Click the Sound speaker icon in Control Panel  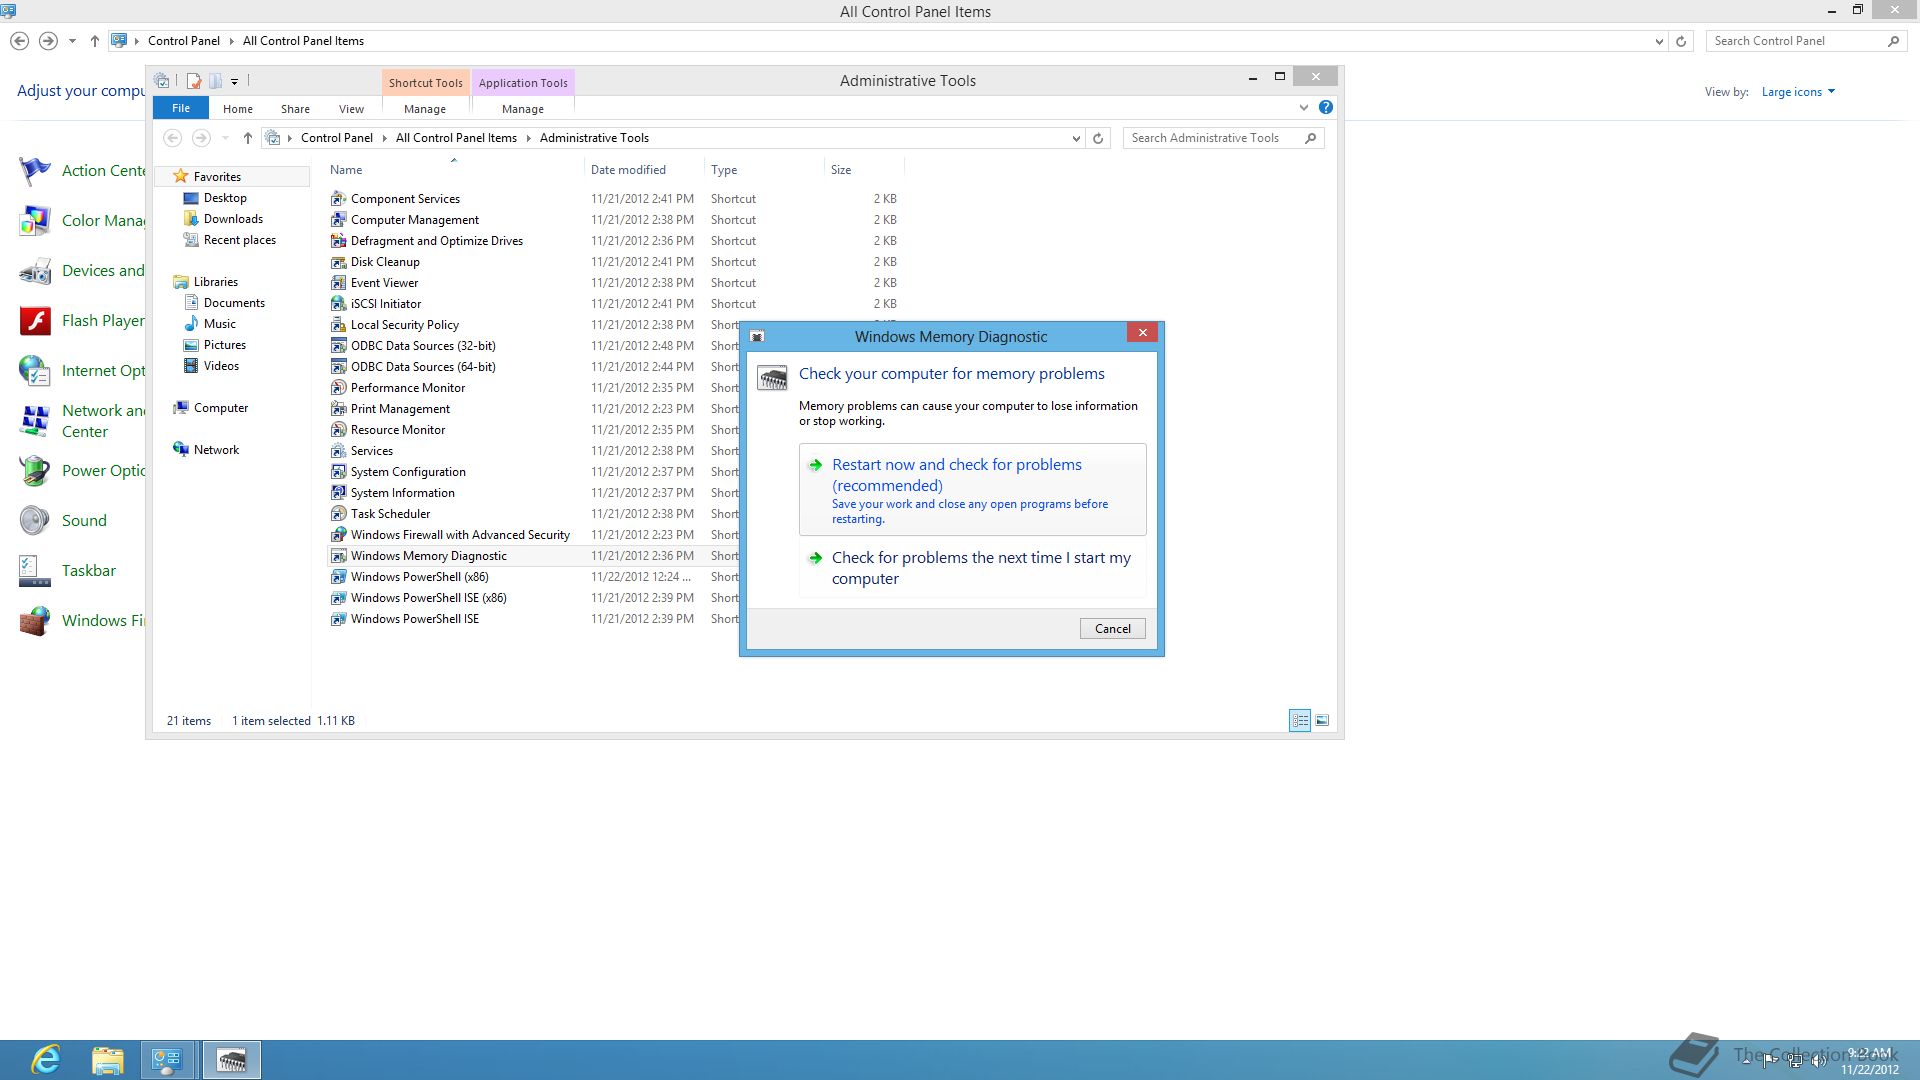coord(35,521)
